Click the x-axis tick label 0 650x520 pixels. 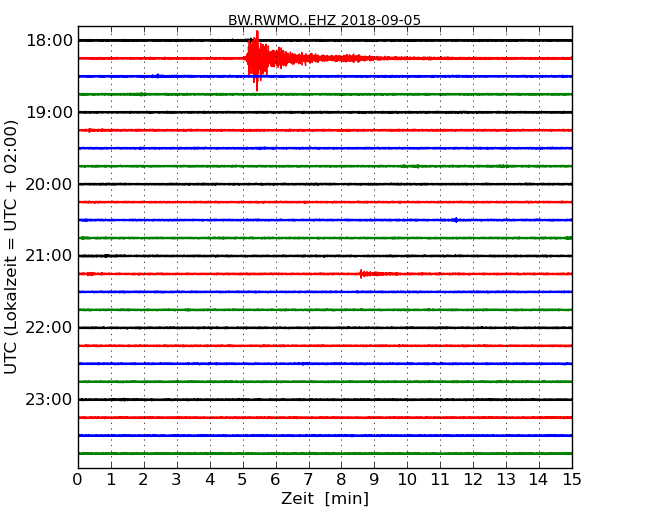(78, 479)
